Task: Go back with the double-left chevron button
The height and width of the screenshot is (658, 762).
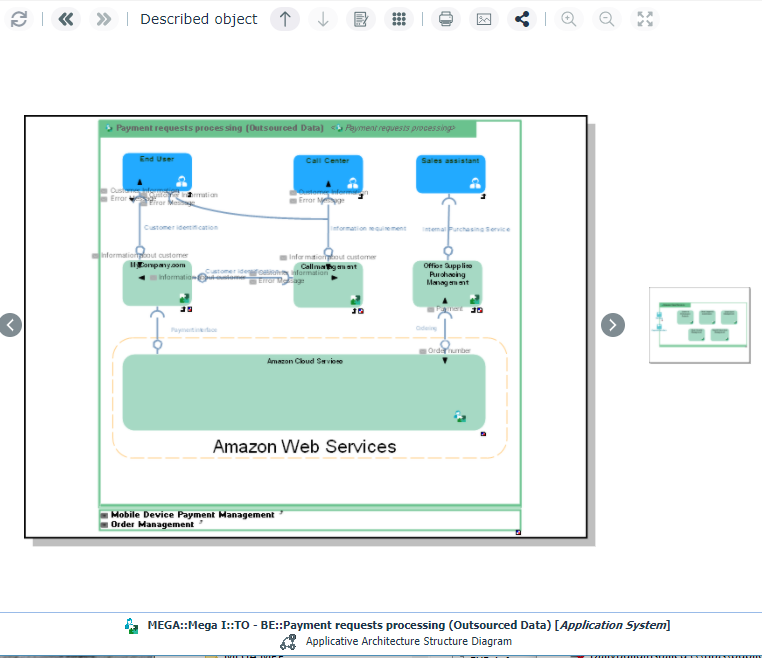Action: pyautogui.click(x=66, y=19)
